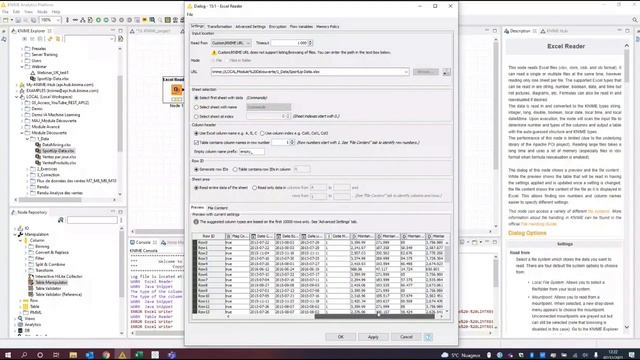Open the 'Read from' dropdown

(x=231, y=43)
